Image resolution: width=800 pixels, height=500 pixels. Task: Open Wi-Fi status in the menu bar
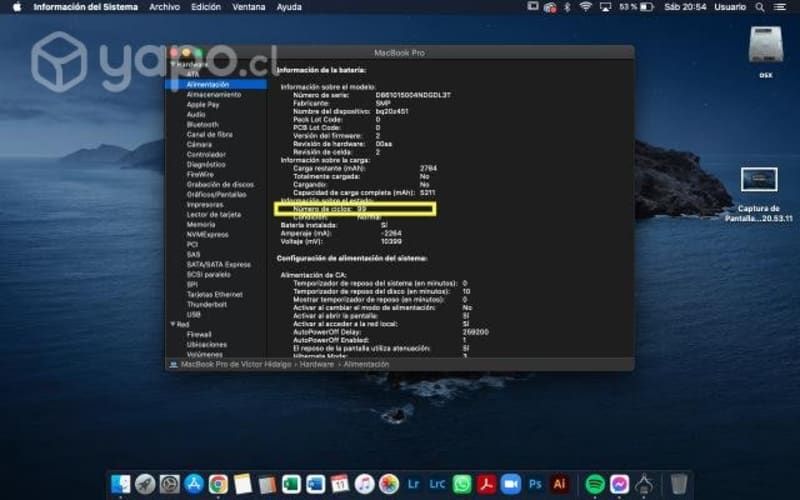coord(586,7)
